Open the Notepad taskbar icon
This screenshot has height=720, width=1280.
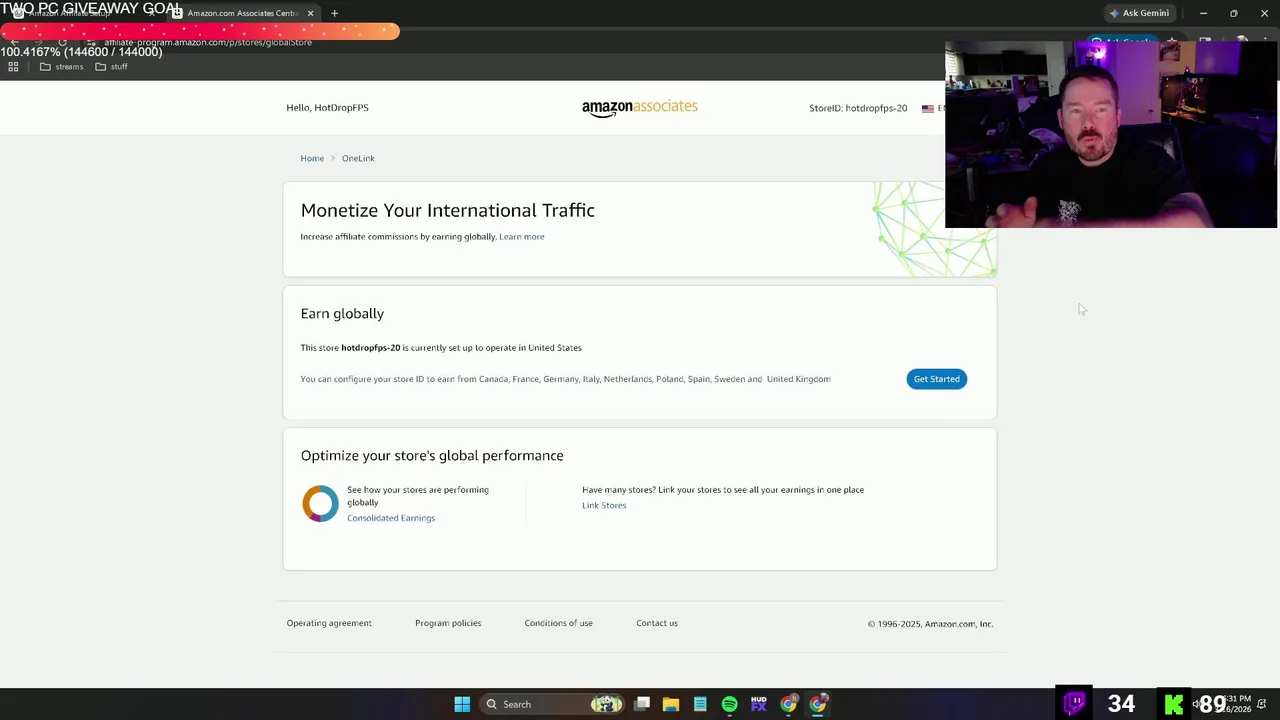pyautogui.click(x=700, y=704)
